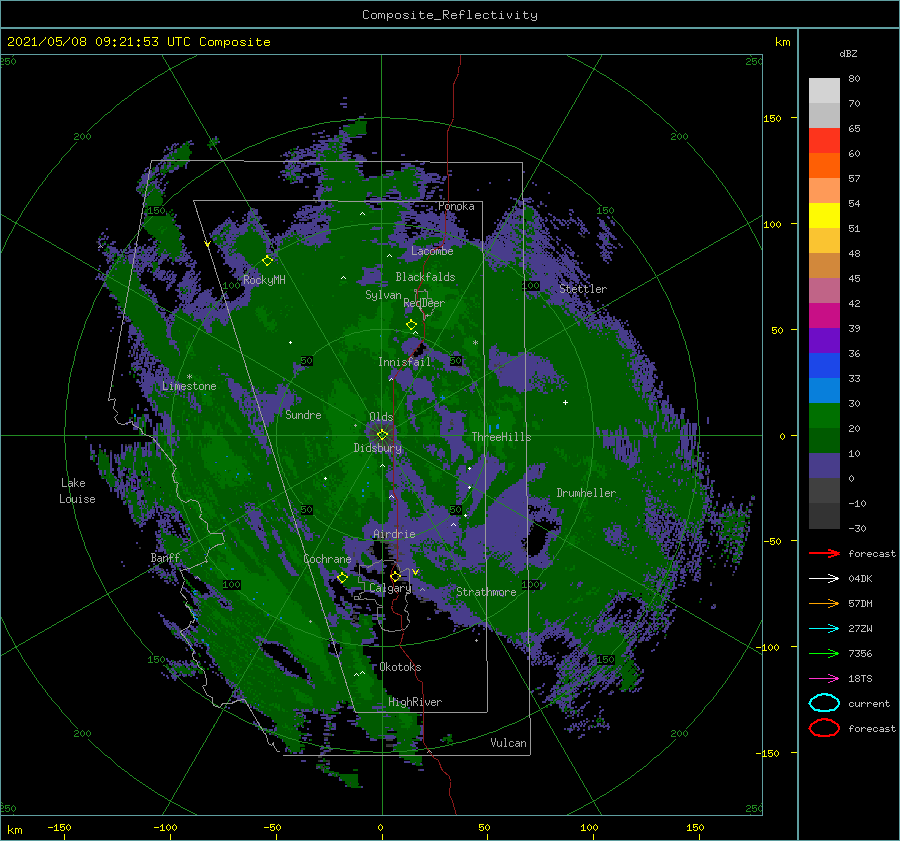
Task: Pick the pink 42-45 dBZ swatch
Action: tap(824, 290)
